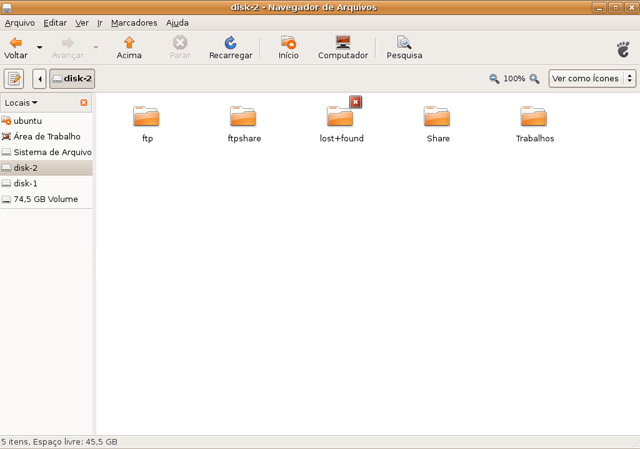Screen dimensions: 640x449
Task: Select the lost+found folder icon
Action: pos(340,116)
